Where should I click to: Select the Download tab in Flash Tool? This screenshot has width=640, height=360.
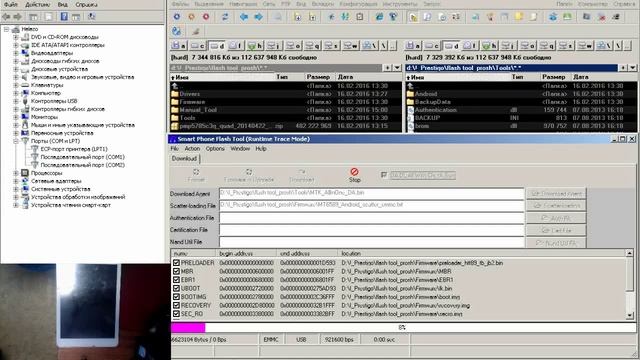pyautogui.click(x=184, y=158)
